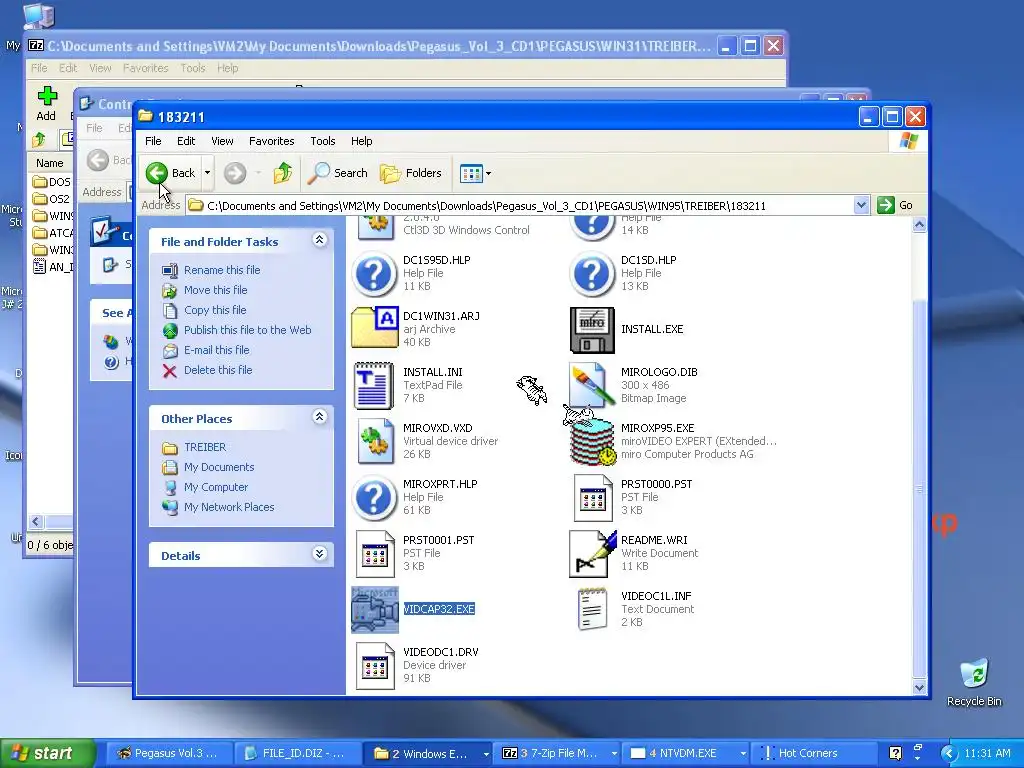
Task: Select the VIDEODC1.DRV device driver icon
Action: pyautogui.click(x=374, y=666)
